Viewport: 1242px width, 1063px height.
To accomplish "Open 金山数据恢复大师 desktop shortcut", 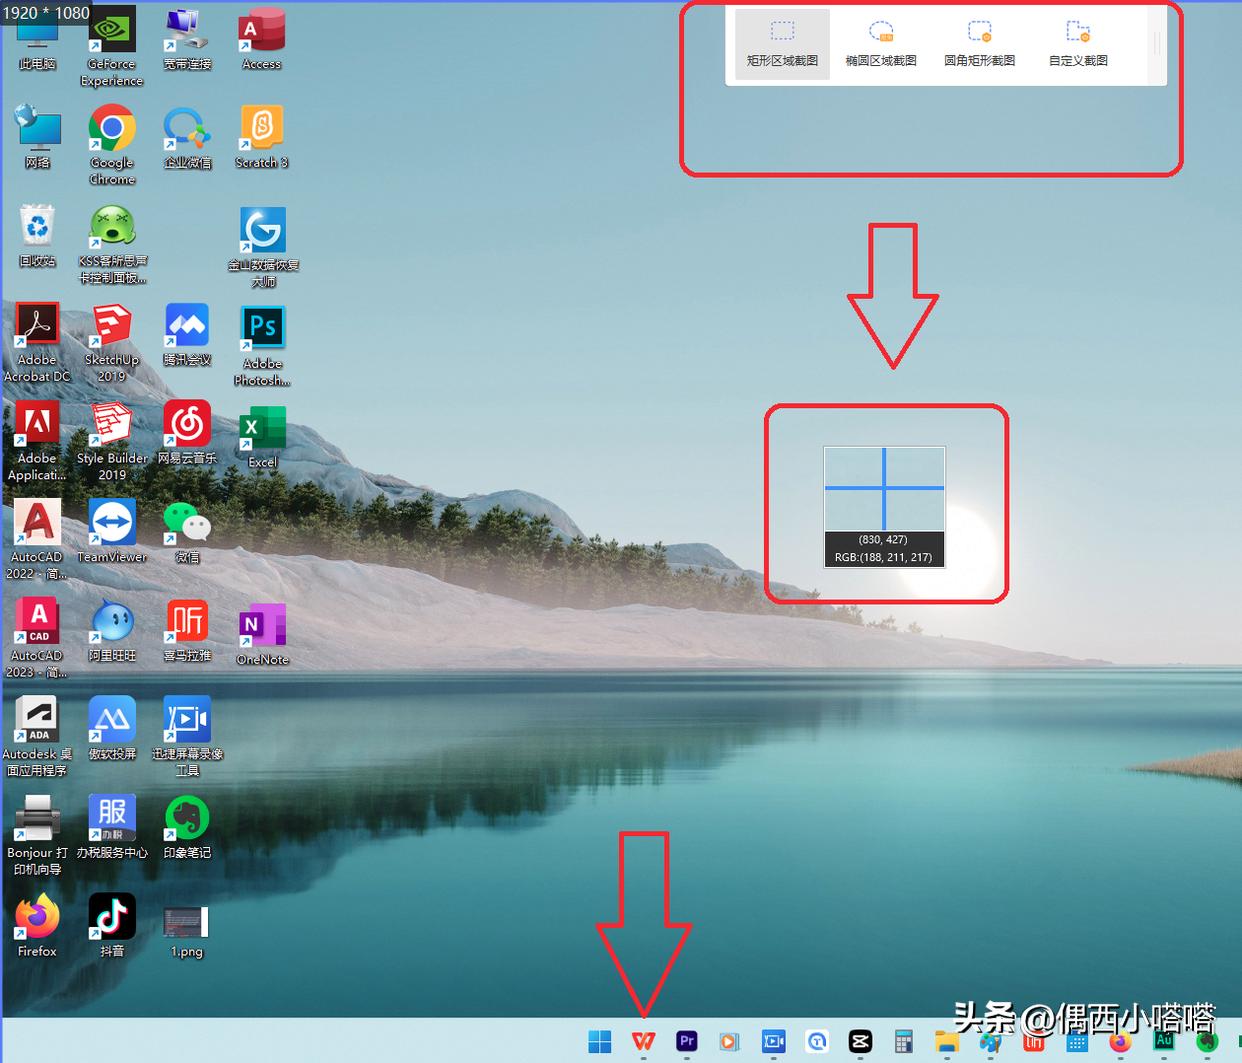I will [263, 247].
